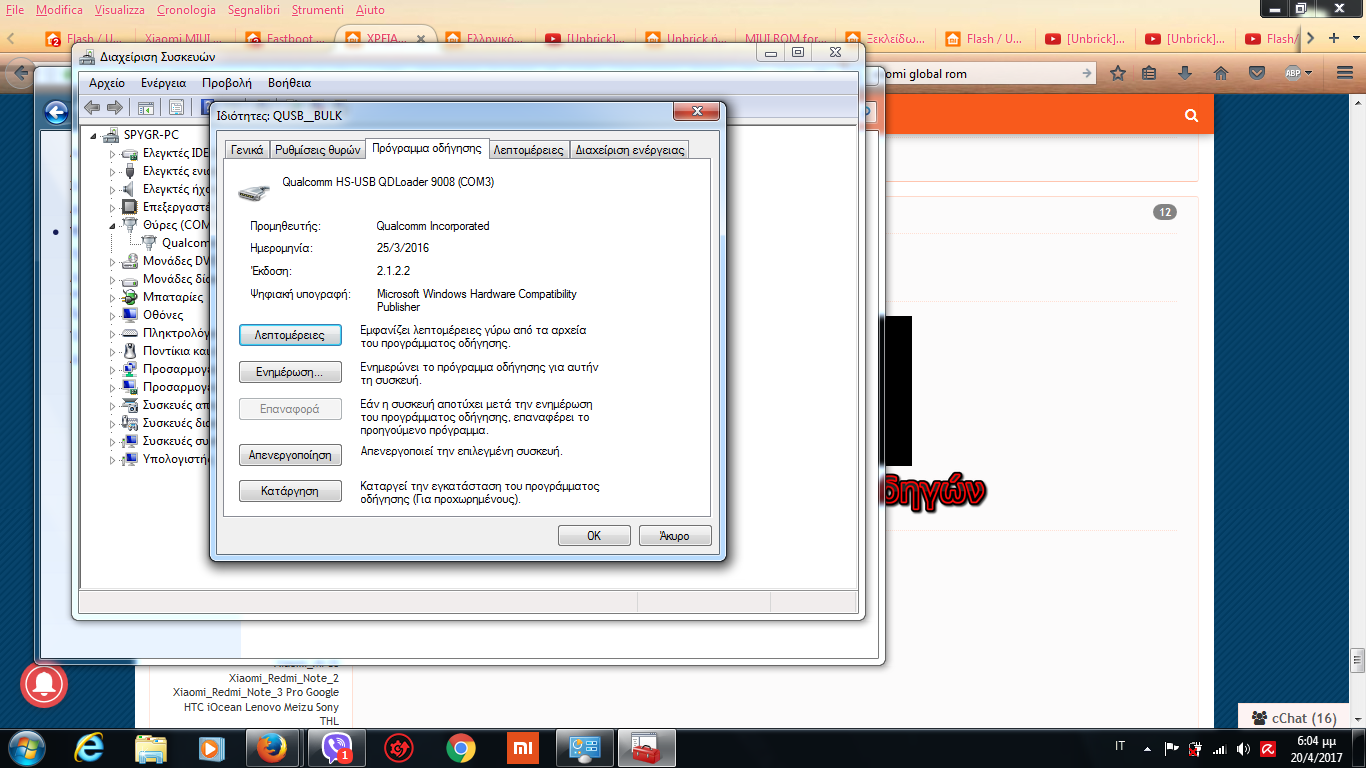Screen dimensions: 1366x768
Task: Open Windows Media Player taskbar icon
Action: (210, 748)
